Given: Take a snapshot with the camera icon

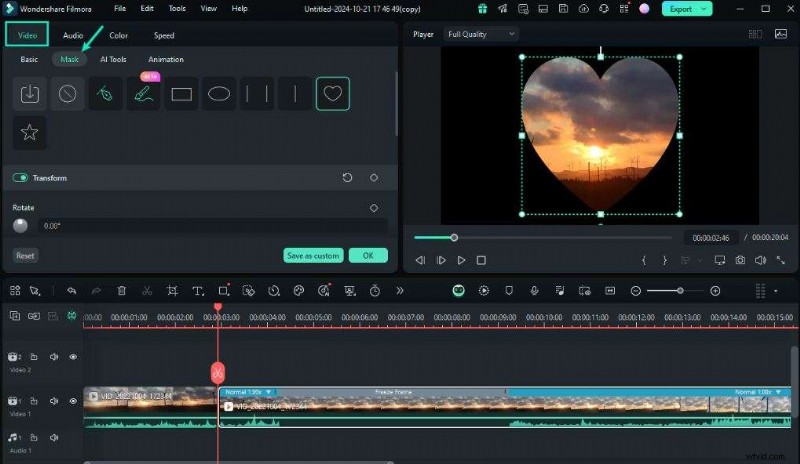Looking at the screenshot, I should (740, 260).
